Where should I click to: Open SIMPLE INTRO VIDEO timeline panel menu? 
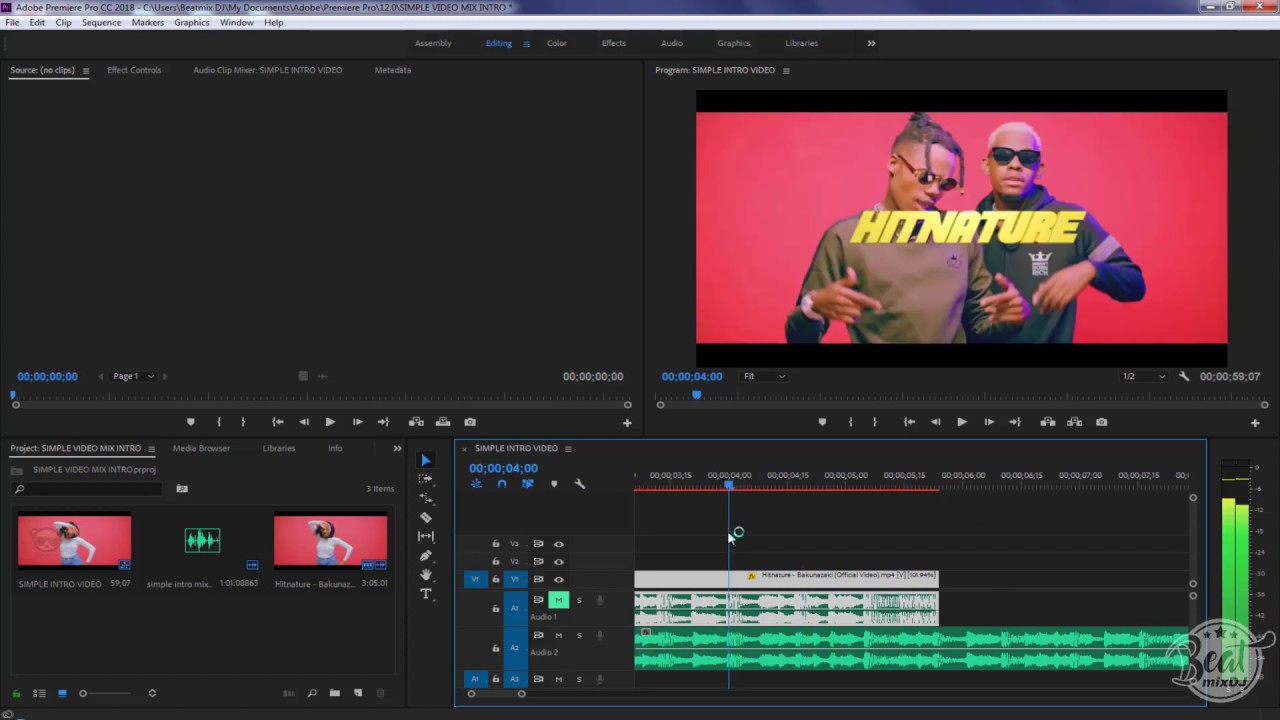coord(568,448)
